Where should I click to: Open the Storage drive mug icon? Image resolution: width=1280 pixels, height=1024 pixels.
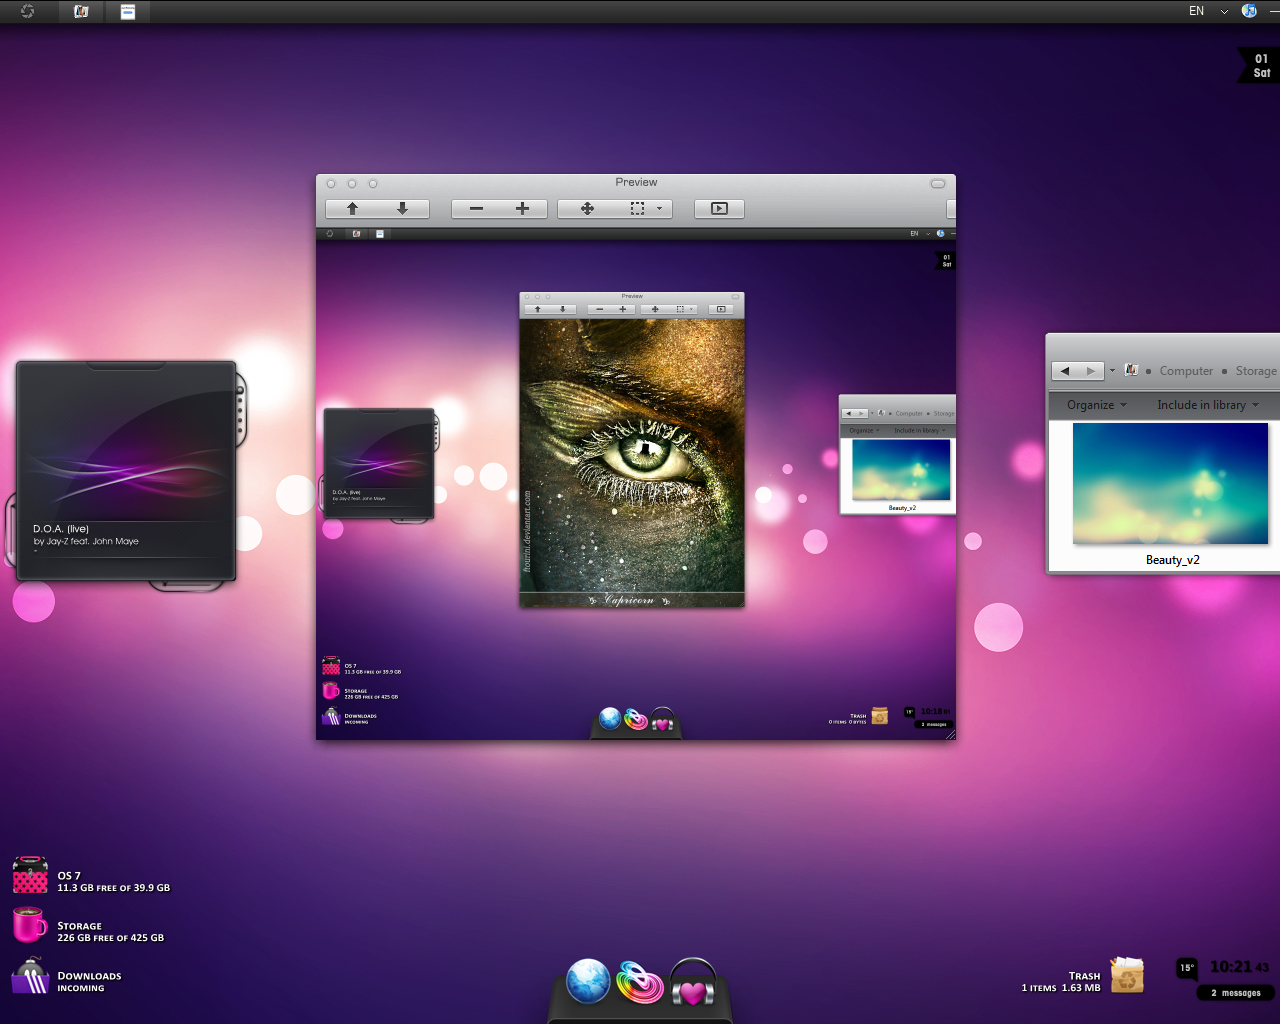click(x=30, y=925)
